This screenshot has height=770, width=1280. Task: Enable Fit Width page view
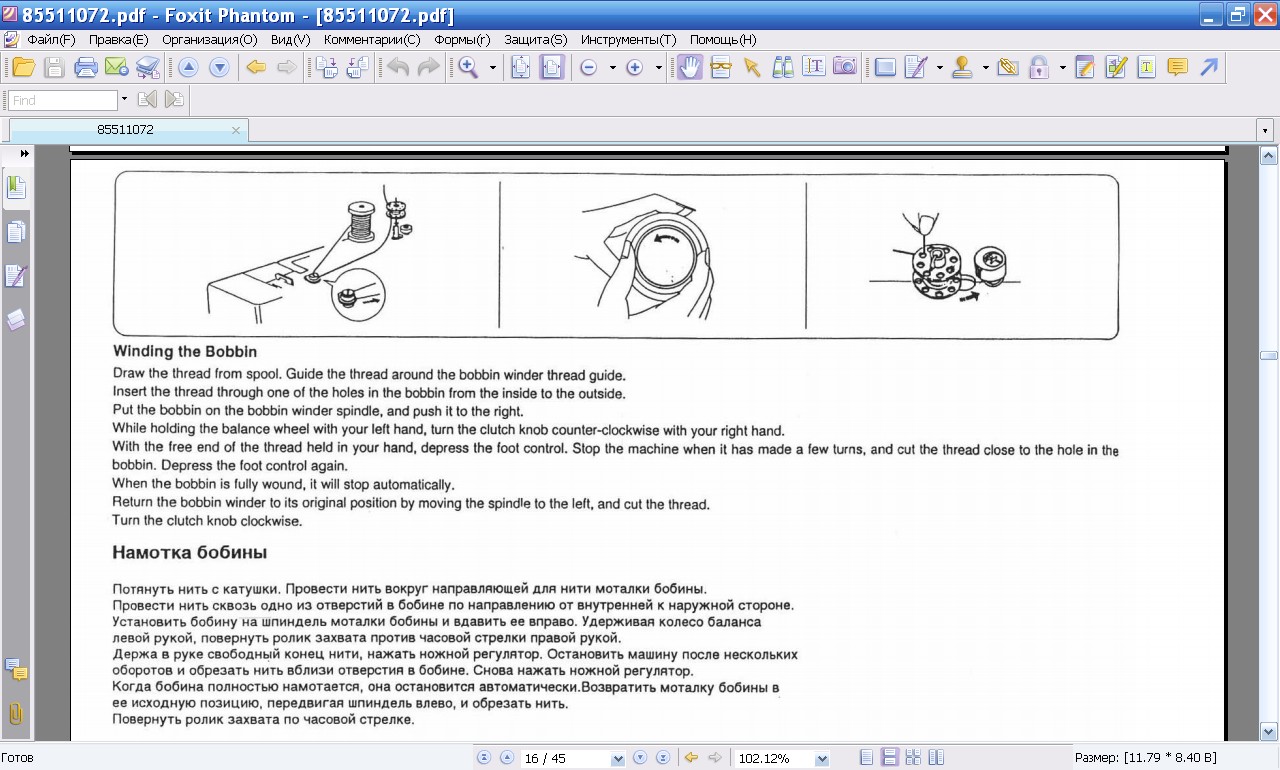coord(552,67)
